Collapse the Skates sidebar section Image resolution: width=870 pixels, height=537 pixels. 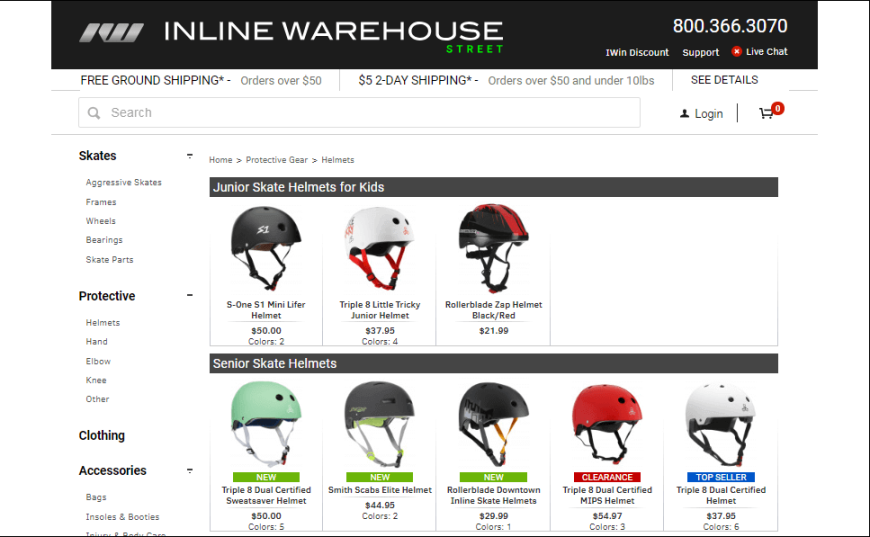pyautogui.click(x=190, y=156)
